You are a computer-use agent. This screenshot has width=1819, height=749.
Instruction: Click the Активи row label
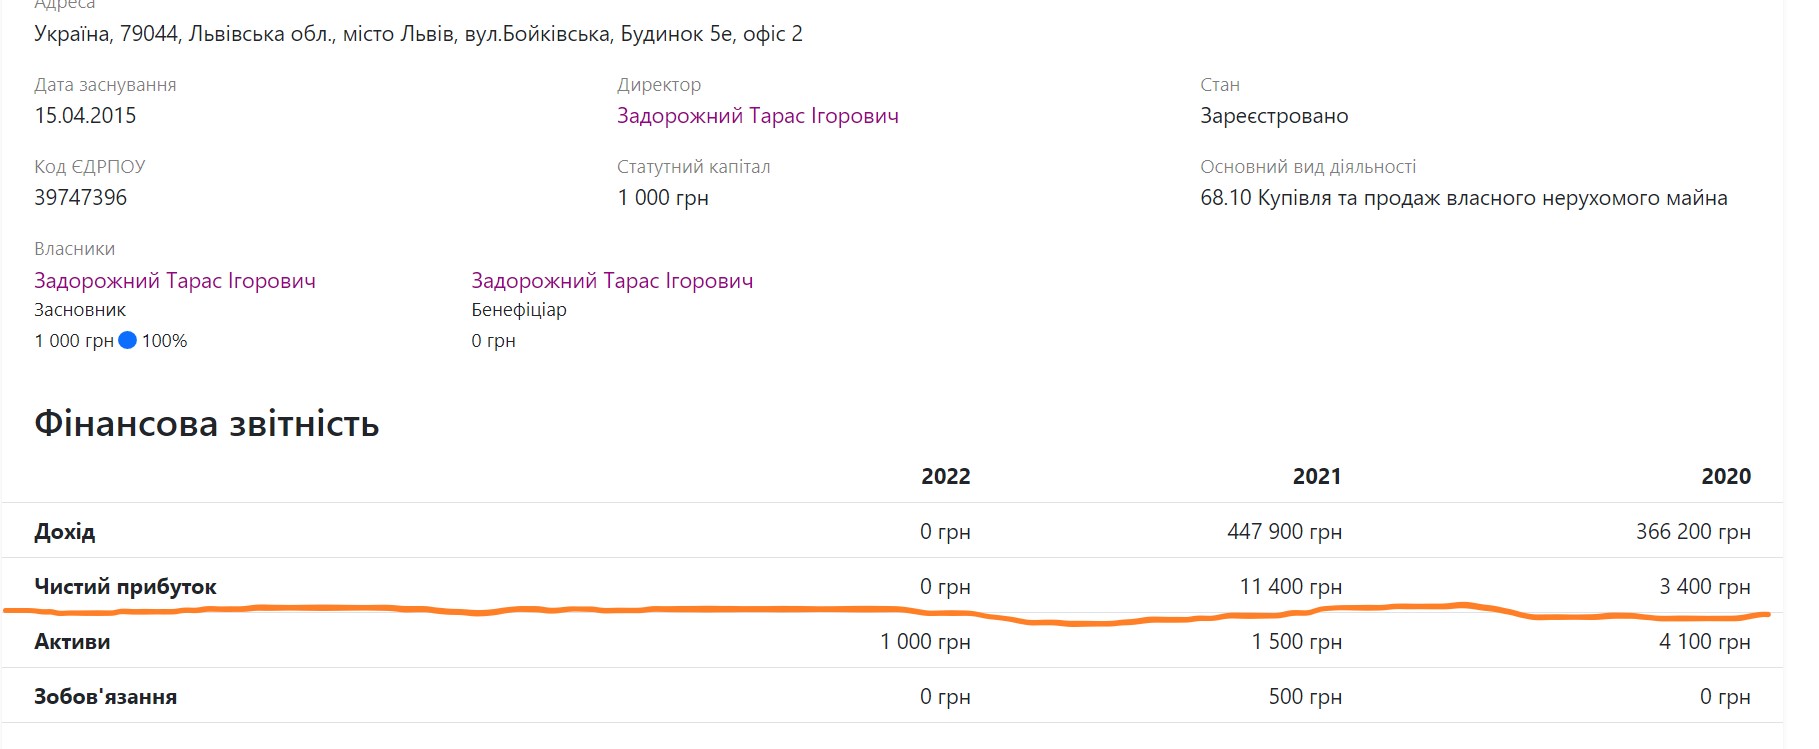click(72, 641)
